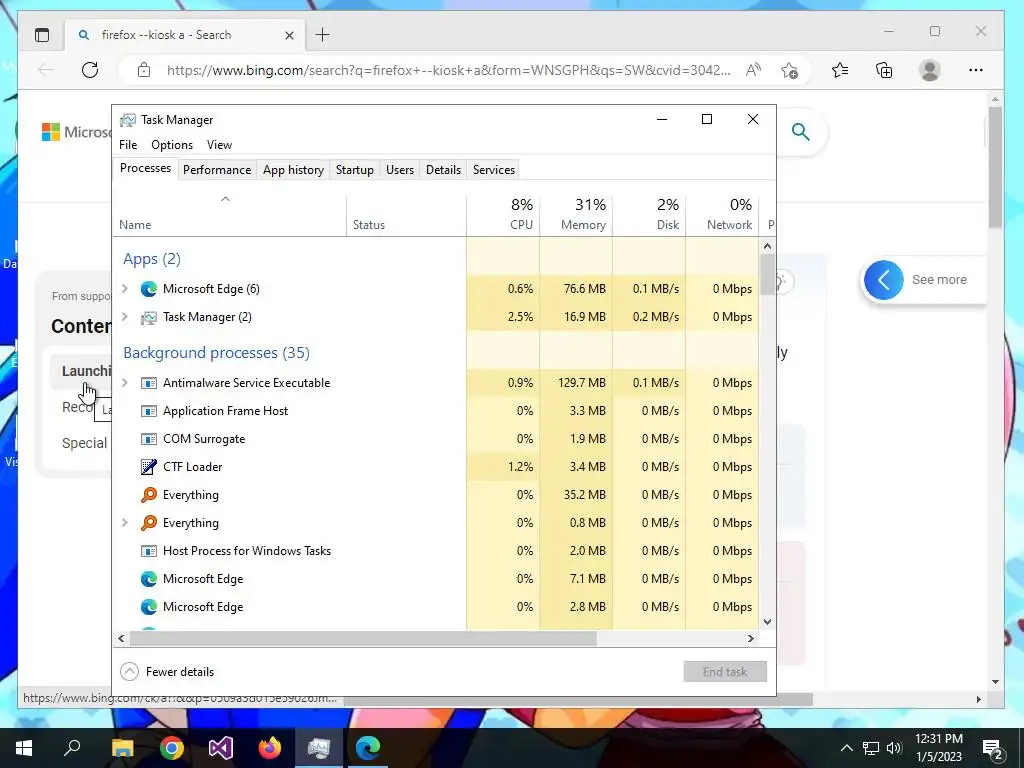Open a new tab in Edge
The width and height of the screenshot is (1024, 768).
coord(323,35)
